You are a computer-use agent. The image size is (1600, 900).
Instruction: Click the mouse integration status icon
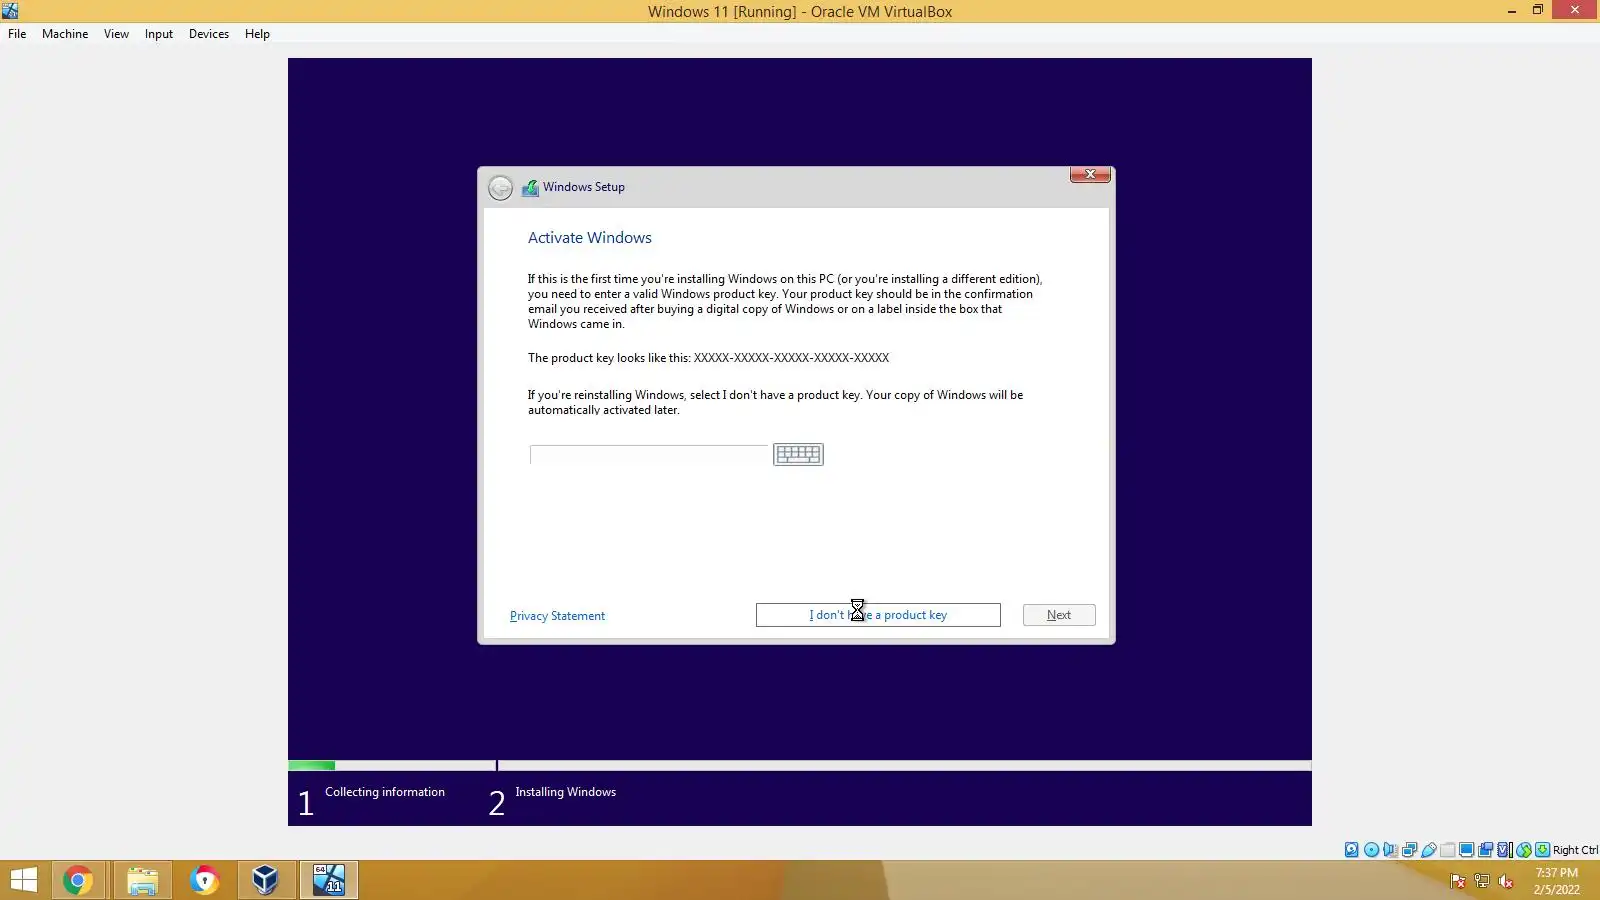(1523, 850)
